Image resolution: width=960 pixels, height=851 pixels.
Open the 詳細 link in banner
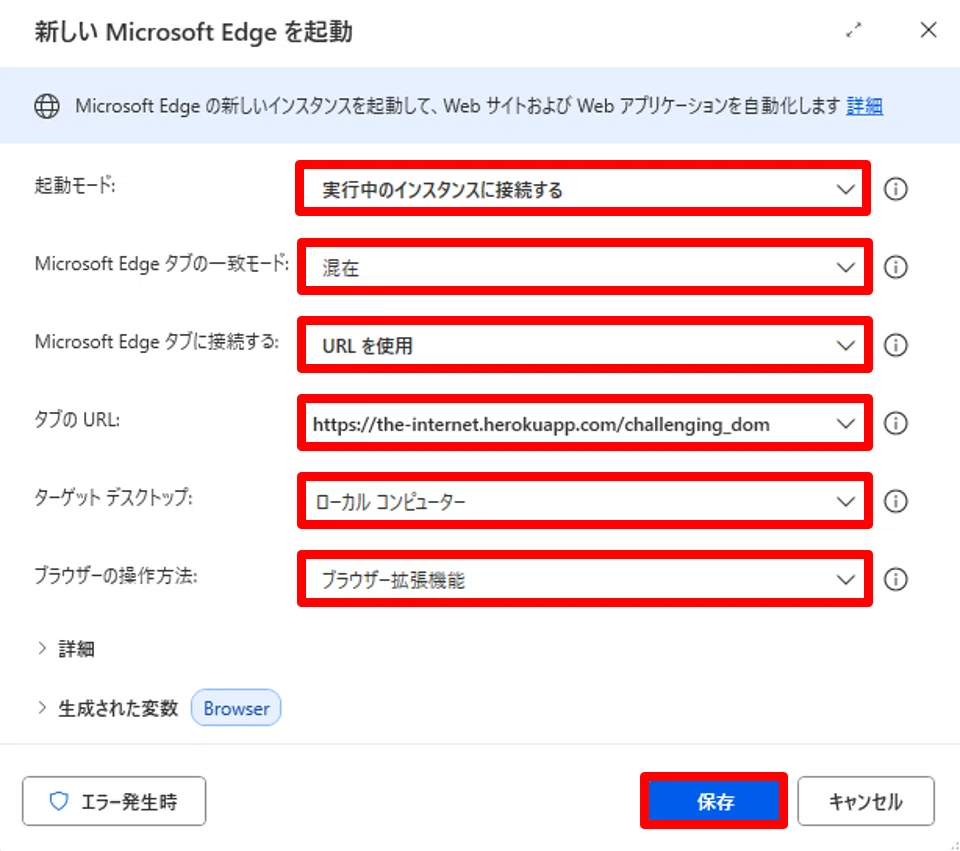pyautogui.click(x=864, y=106)
